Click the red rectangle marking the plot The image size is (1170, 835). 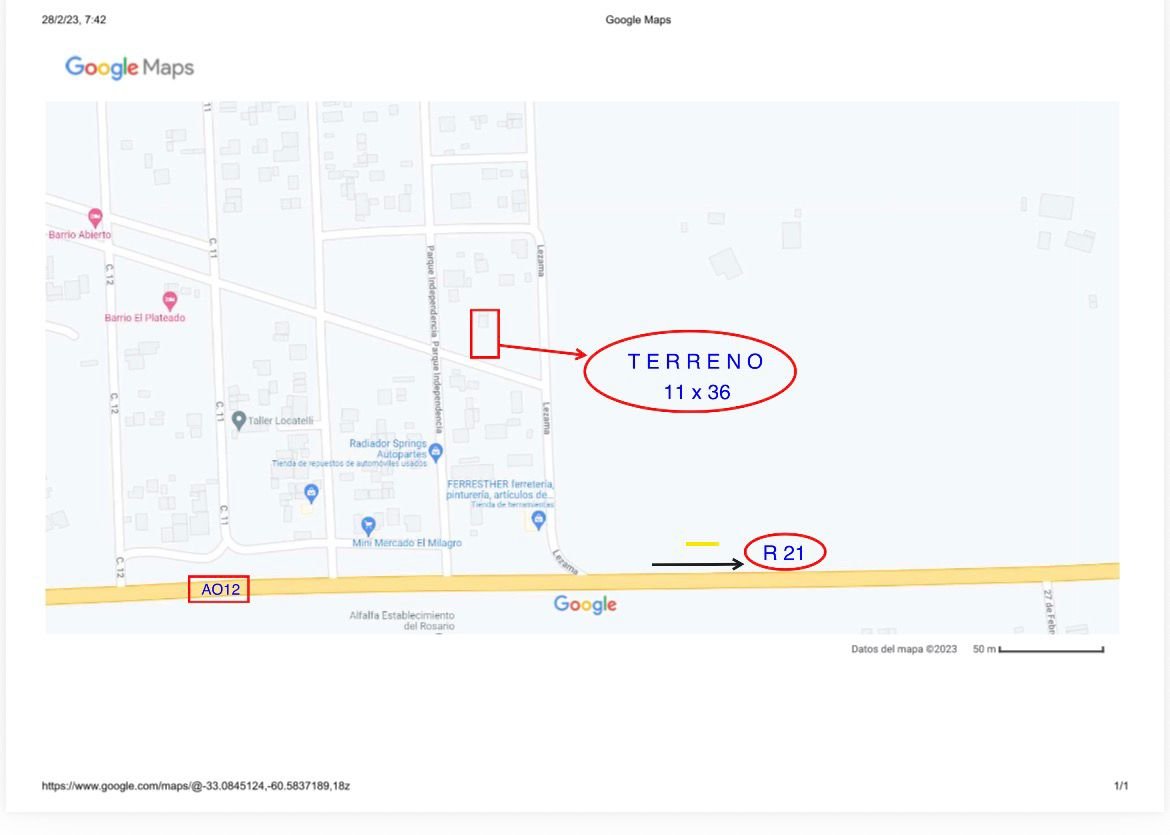tap(485, 333)
